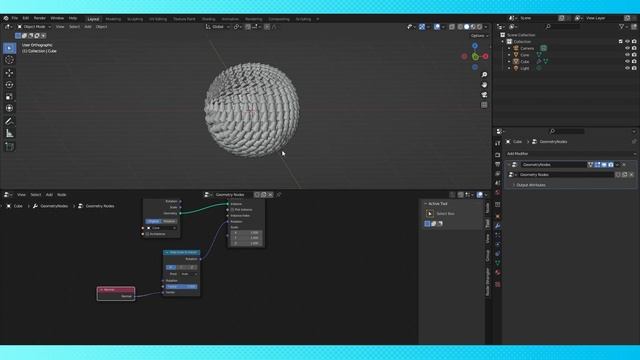Click the green Y axis gizmo
This screenshot has height=360, width=640.
tap(475, 57)
